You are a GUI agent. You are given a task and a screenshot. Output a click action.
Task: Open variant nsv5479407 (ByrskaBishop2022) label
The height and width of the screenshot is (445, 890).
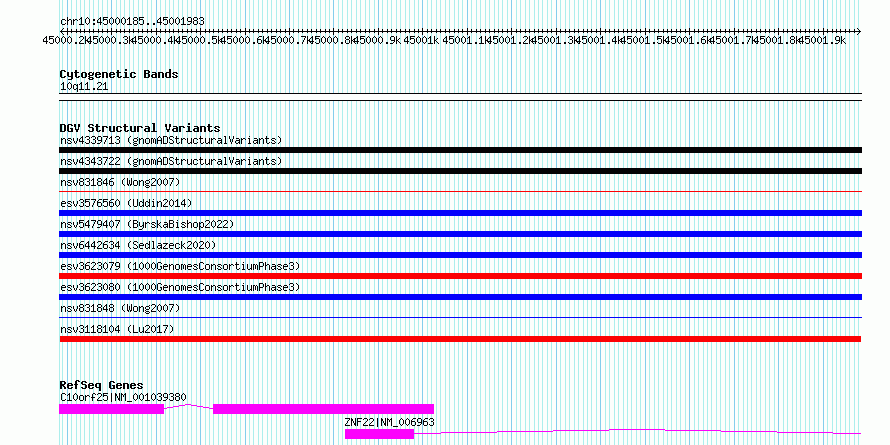pyautogui.click(x=147, y=224)
